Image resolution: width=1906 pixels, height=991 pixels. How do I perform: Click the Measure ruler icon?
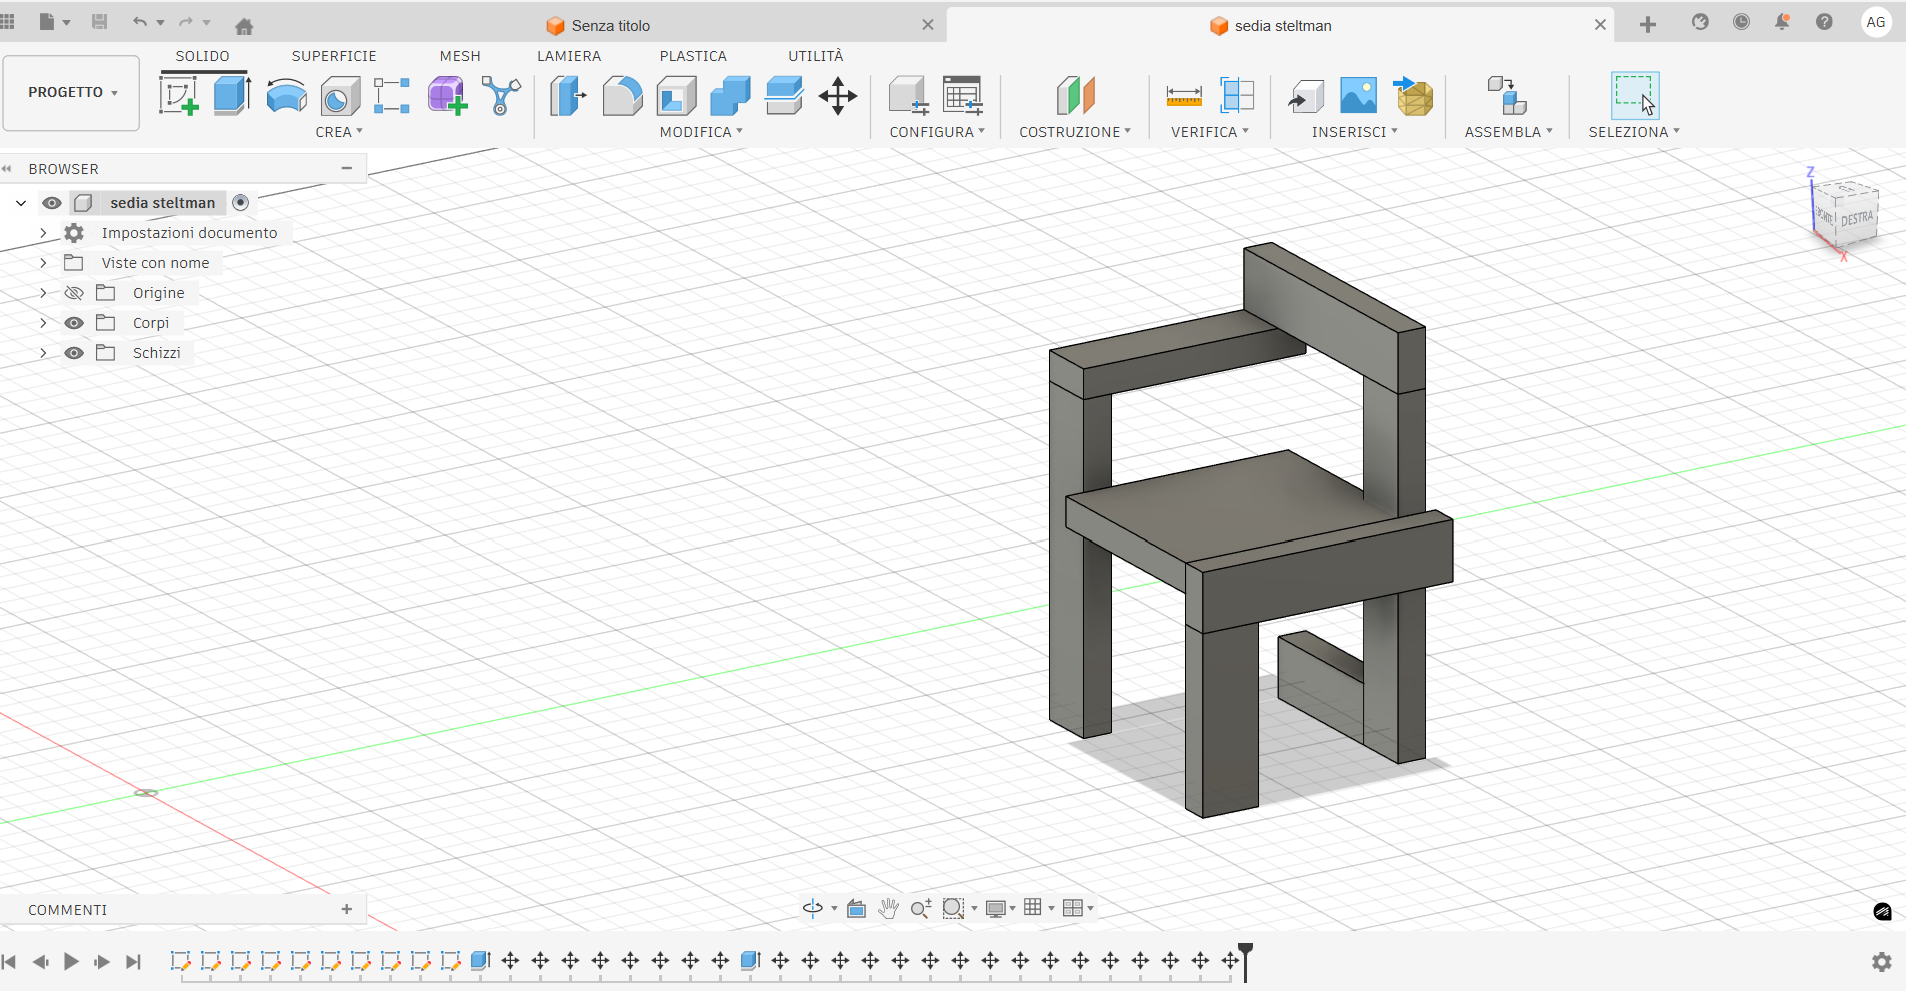(x=1184, y=96)
